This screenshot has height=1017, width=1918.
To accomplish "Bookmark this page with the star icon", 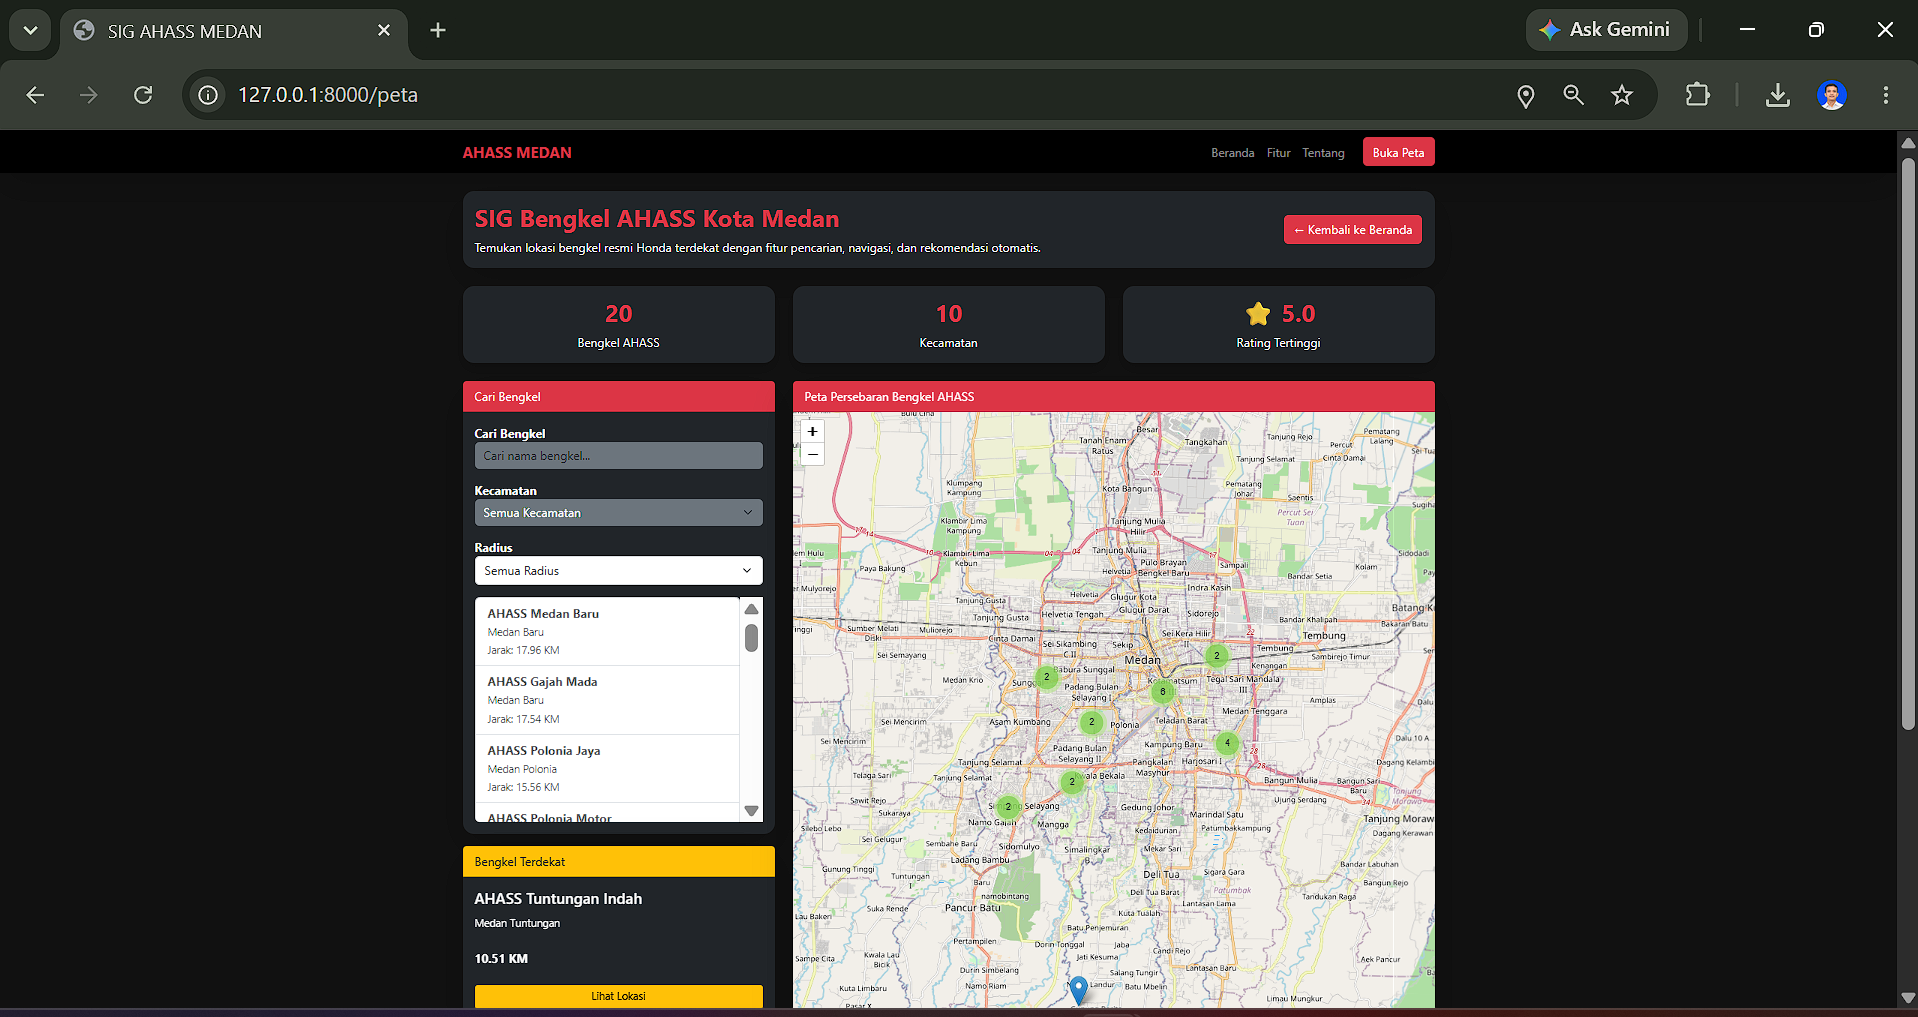I will [1621, 95].
